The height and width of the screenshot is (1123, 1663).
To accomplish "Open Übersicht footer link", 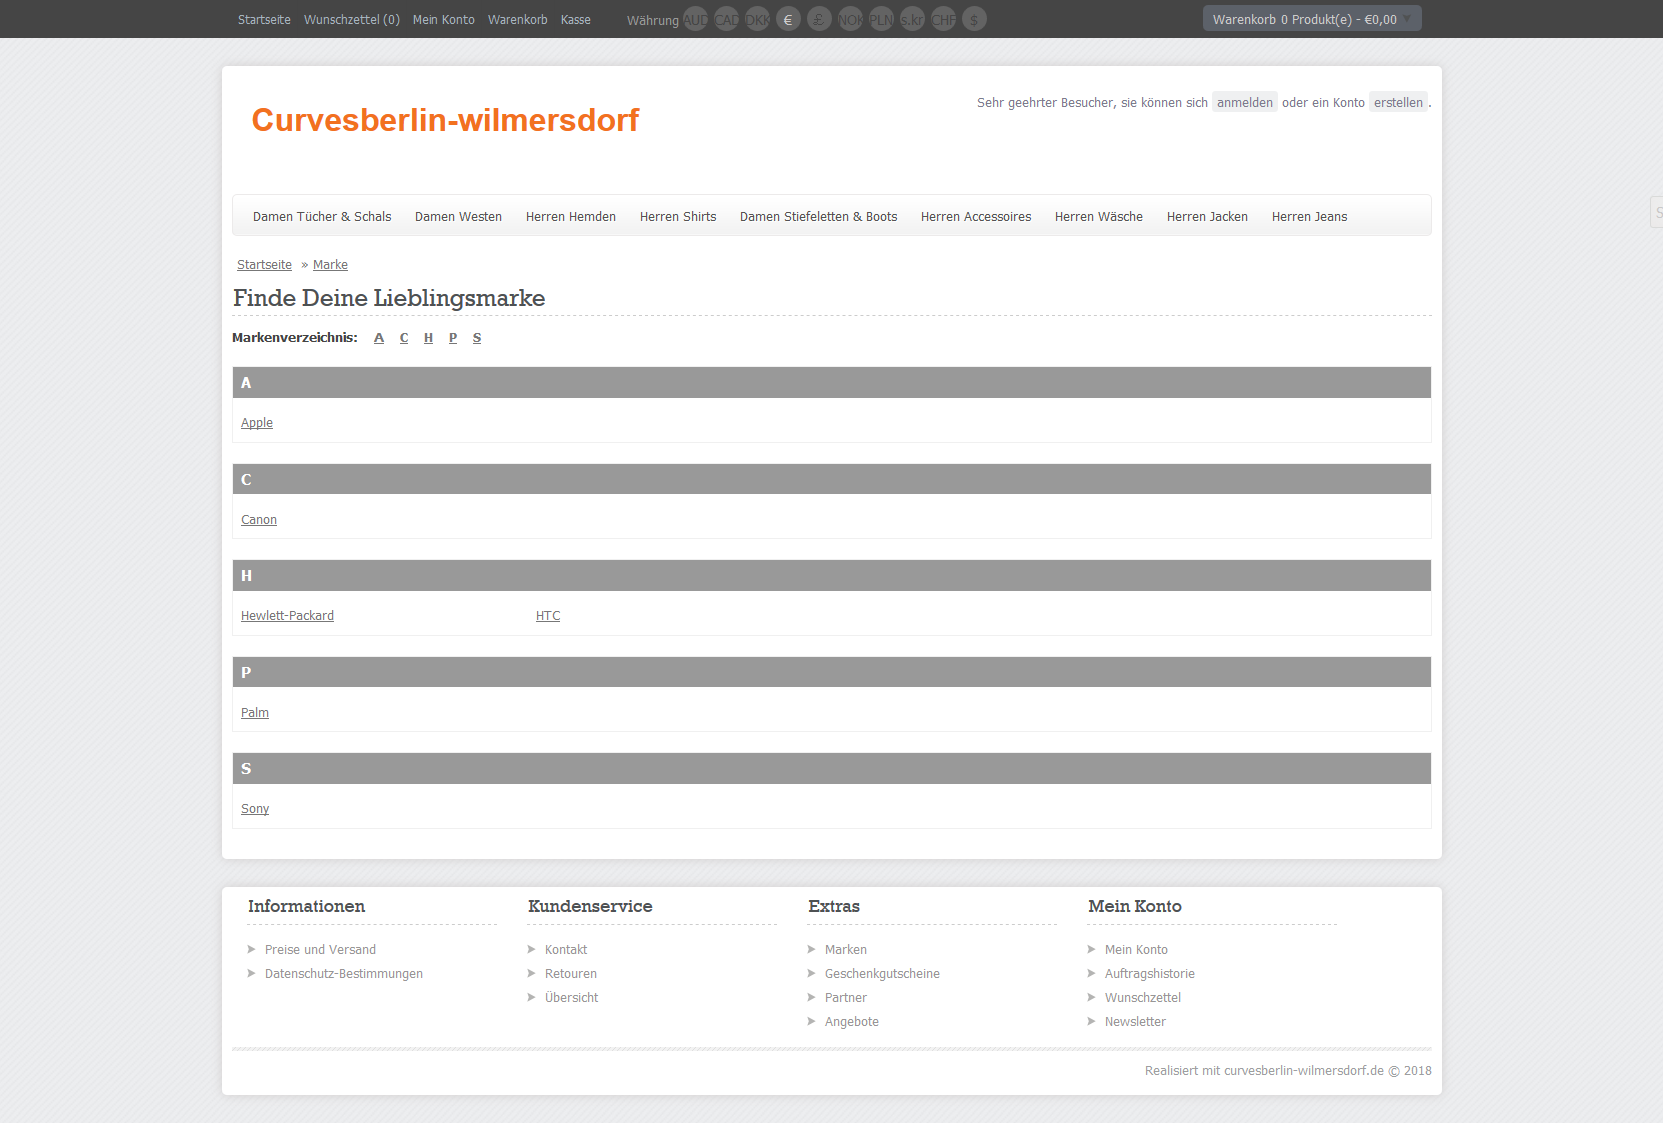I will click(x=572, y=997).
